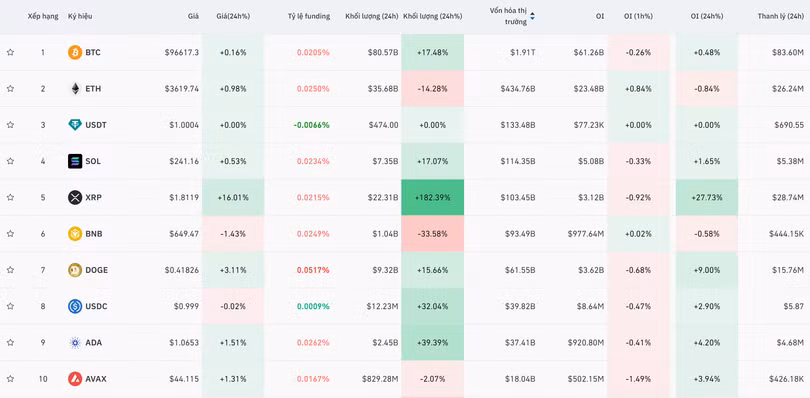Click ETH price $3619.74
This screenshot has width=810, height=398.
click(182, 88)
